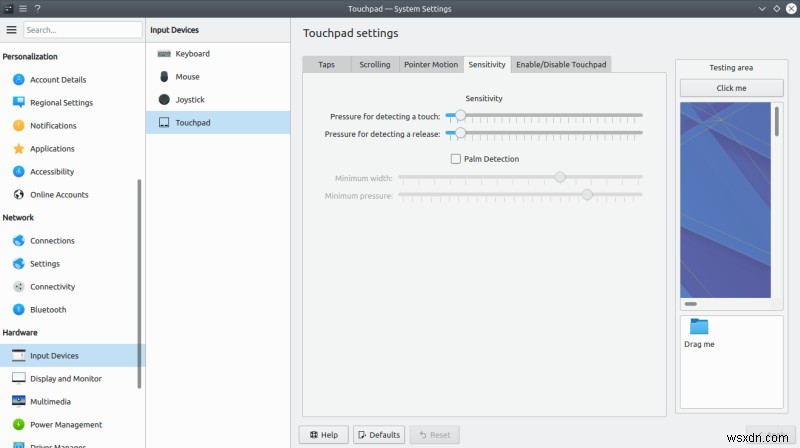Select the Joystick device entry
800x448 pixels.
click(192, 100)
